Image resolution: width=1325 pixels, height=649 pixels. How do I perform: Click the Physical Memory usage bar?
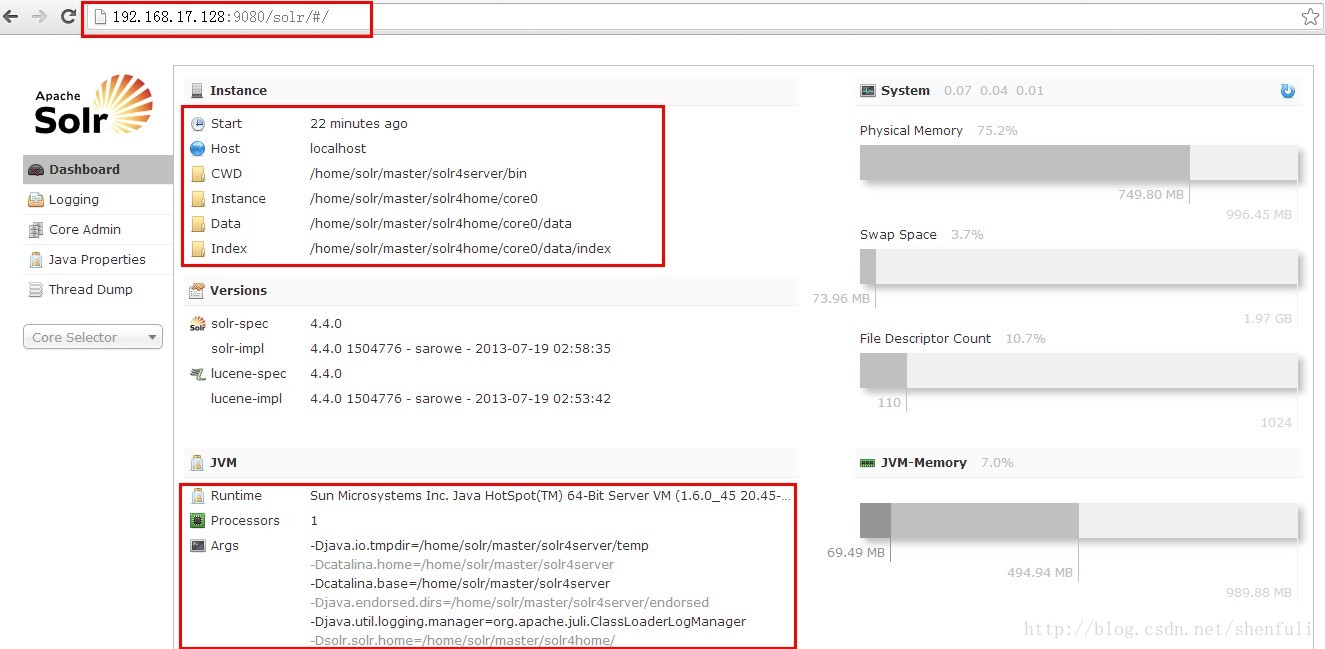1079,163
